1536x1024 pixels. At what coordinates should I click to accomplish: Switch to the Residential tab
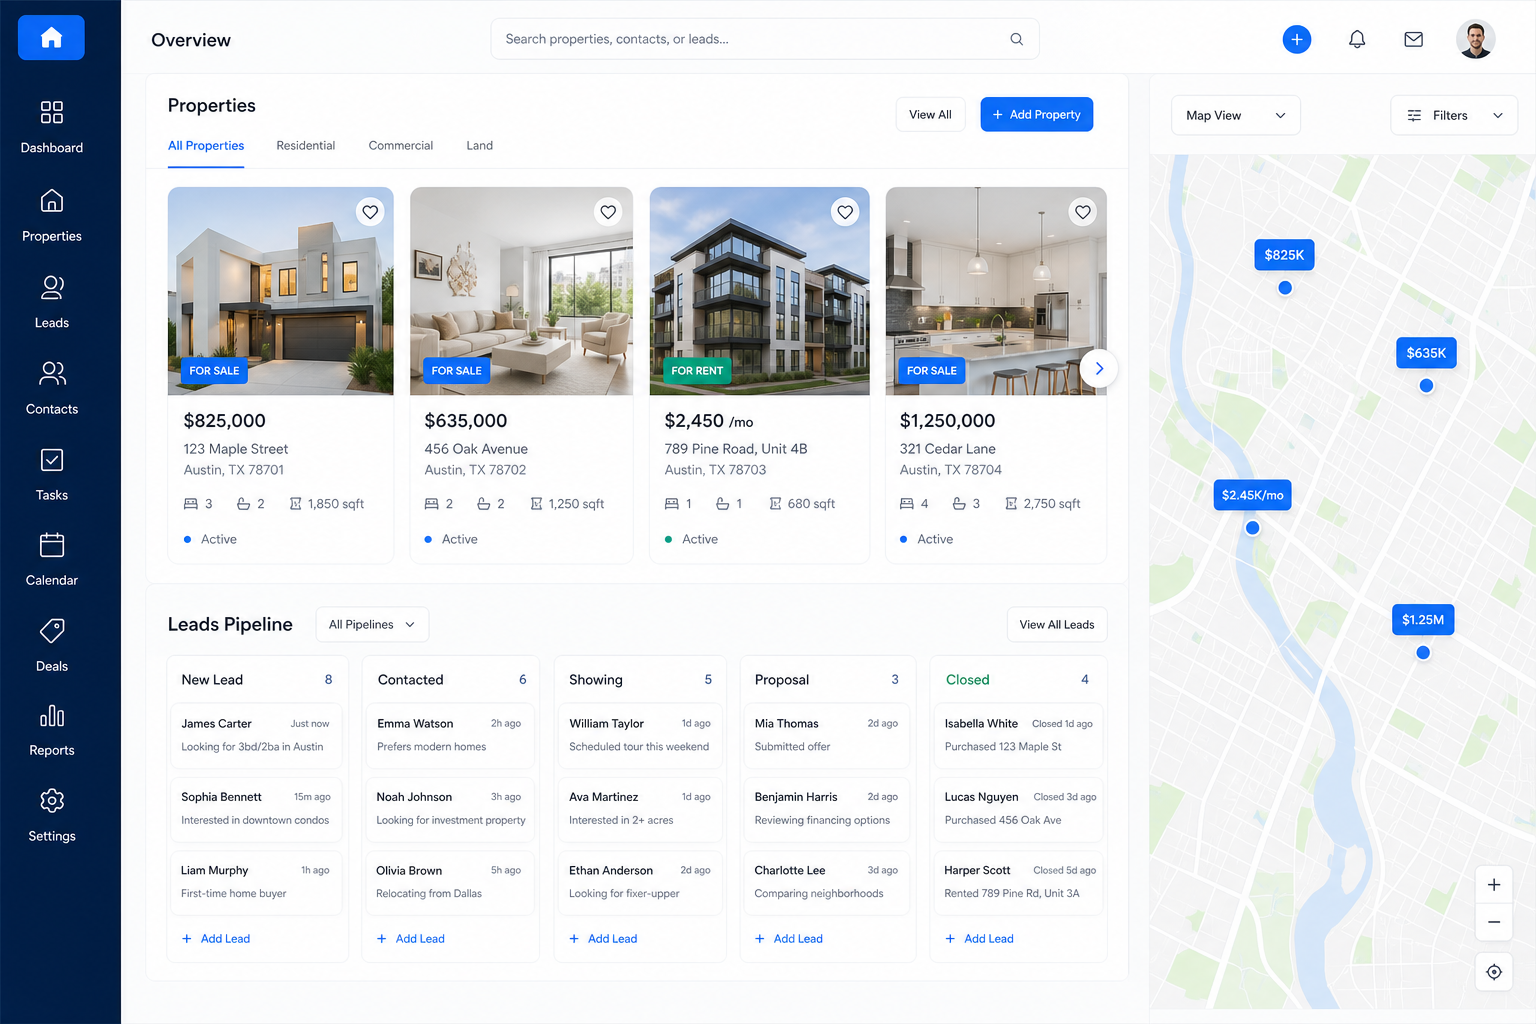pos(306,146)
